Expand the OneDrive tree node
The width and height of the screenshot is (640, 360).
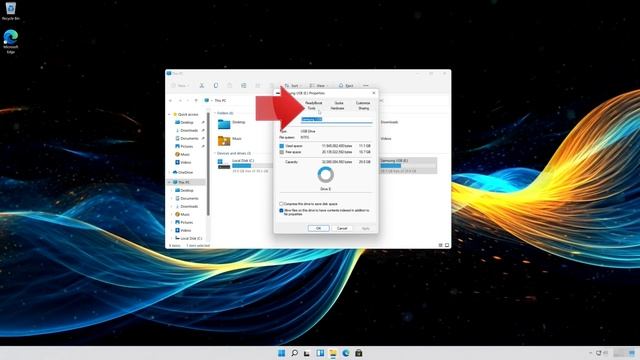point(170,173)
